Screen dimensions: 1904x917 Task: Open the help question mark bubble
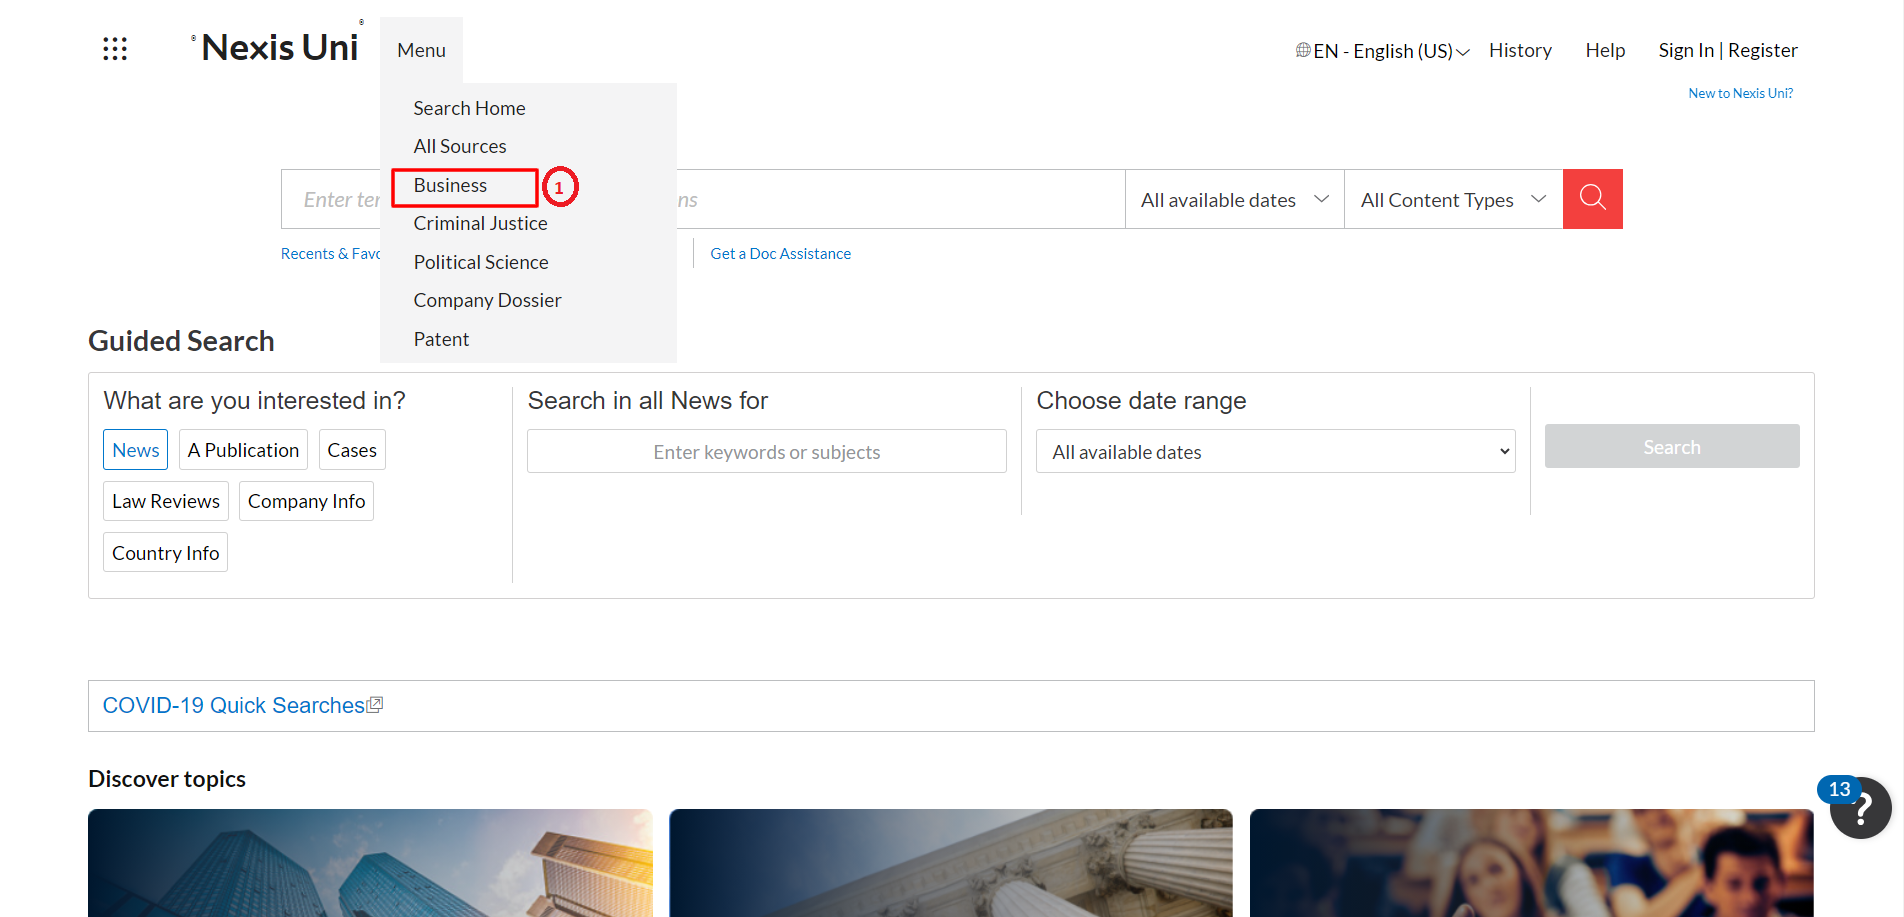click(1861, 808)
